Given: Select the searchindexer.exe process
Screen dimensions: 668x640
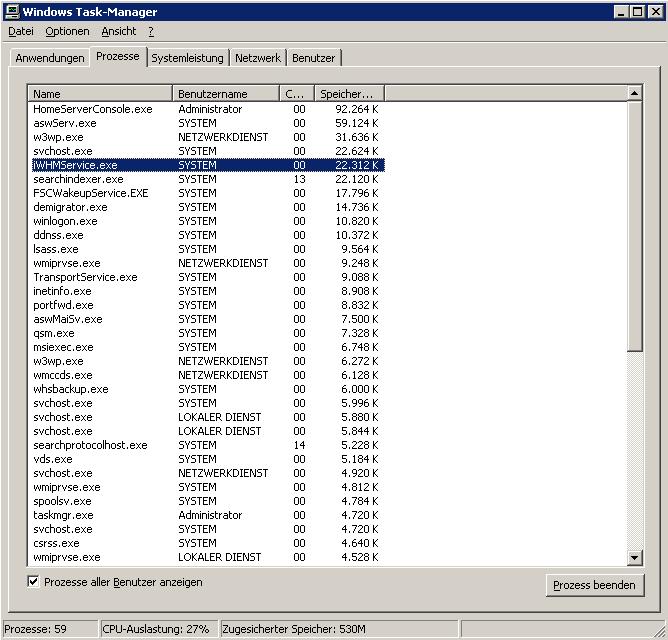Looking at the screenshot, I should click(208, 179).
